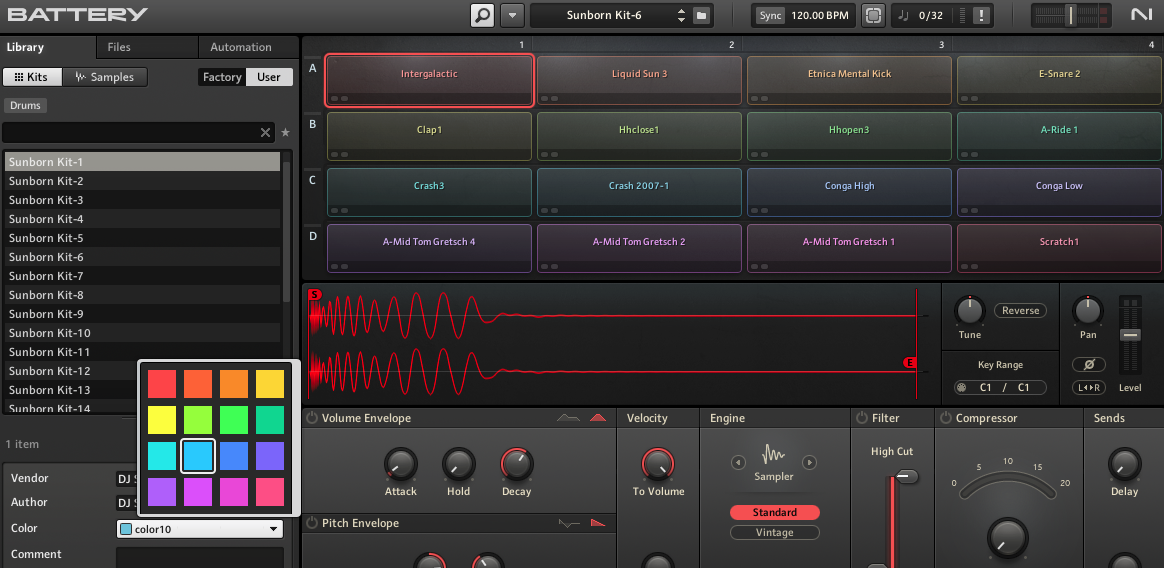Click the Key Range C1 / C1 field
Screen dimensions: 1164x568
point(1000,388)
